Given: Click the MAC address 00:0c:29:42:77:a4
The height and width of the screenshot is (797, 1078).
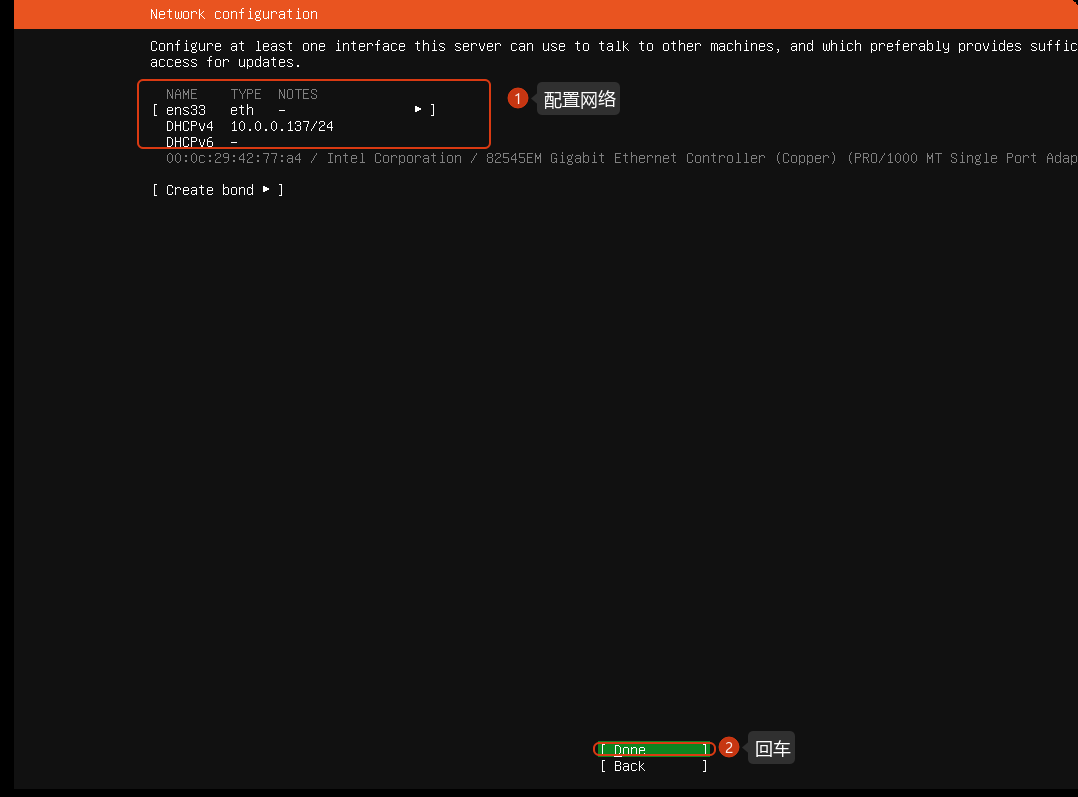Looking at the screenshot, I should coord(234,158).
